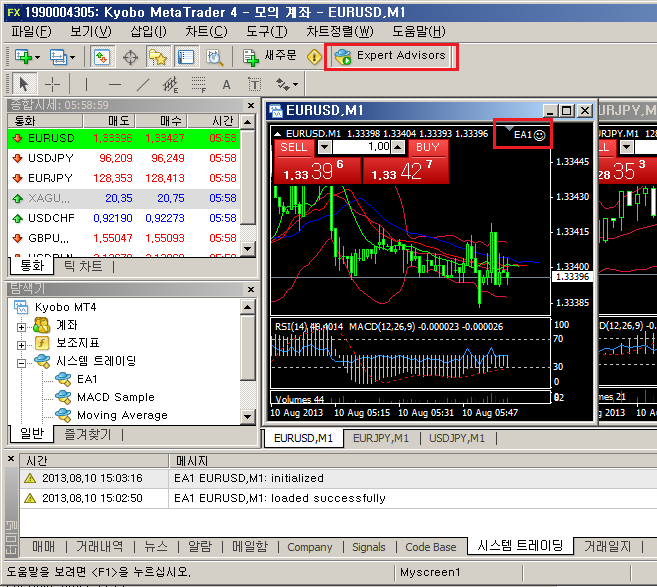This screenshot has width=657, height=587.
Task: Open the 차트정렬(W) menu
Action: pyautogui.click(x=340, y=31)
